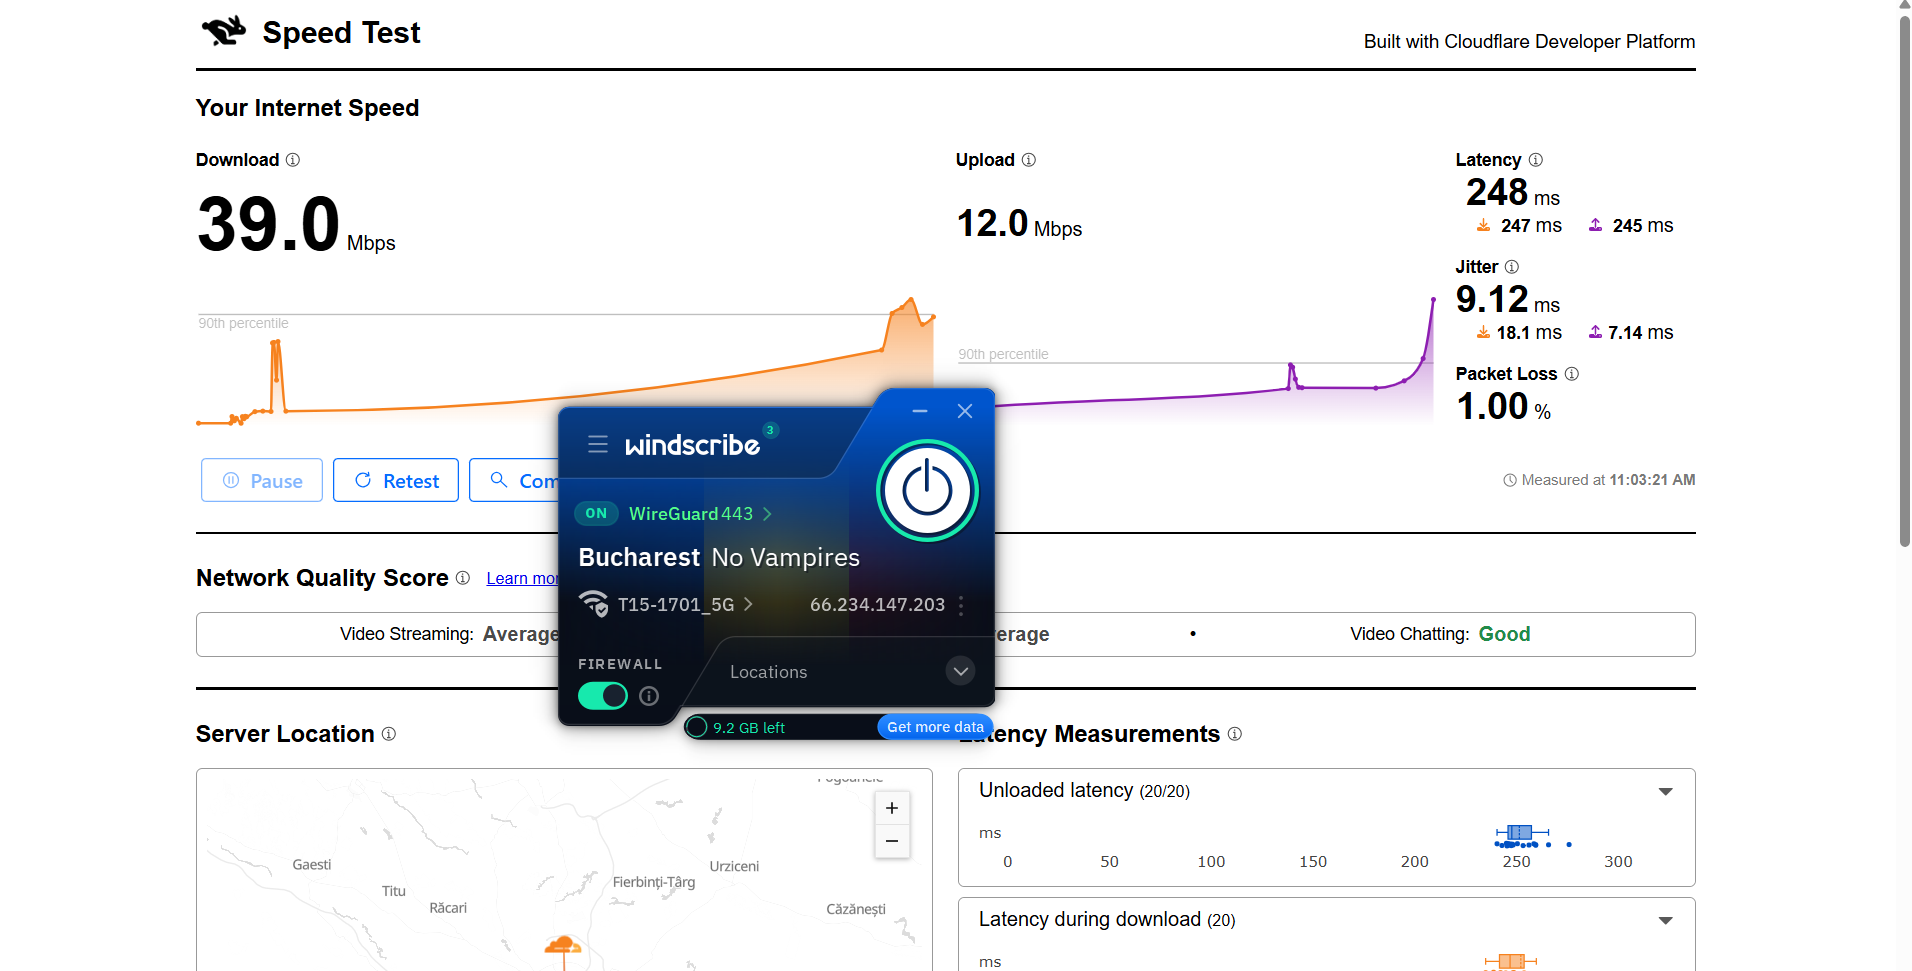Image resolution: width=1912 pixels, height=971 pixels.
Task: Click 248 ms latency value
Action: tap(1512, 192)
